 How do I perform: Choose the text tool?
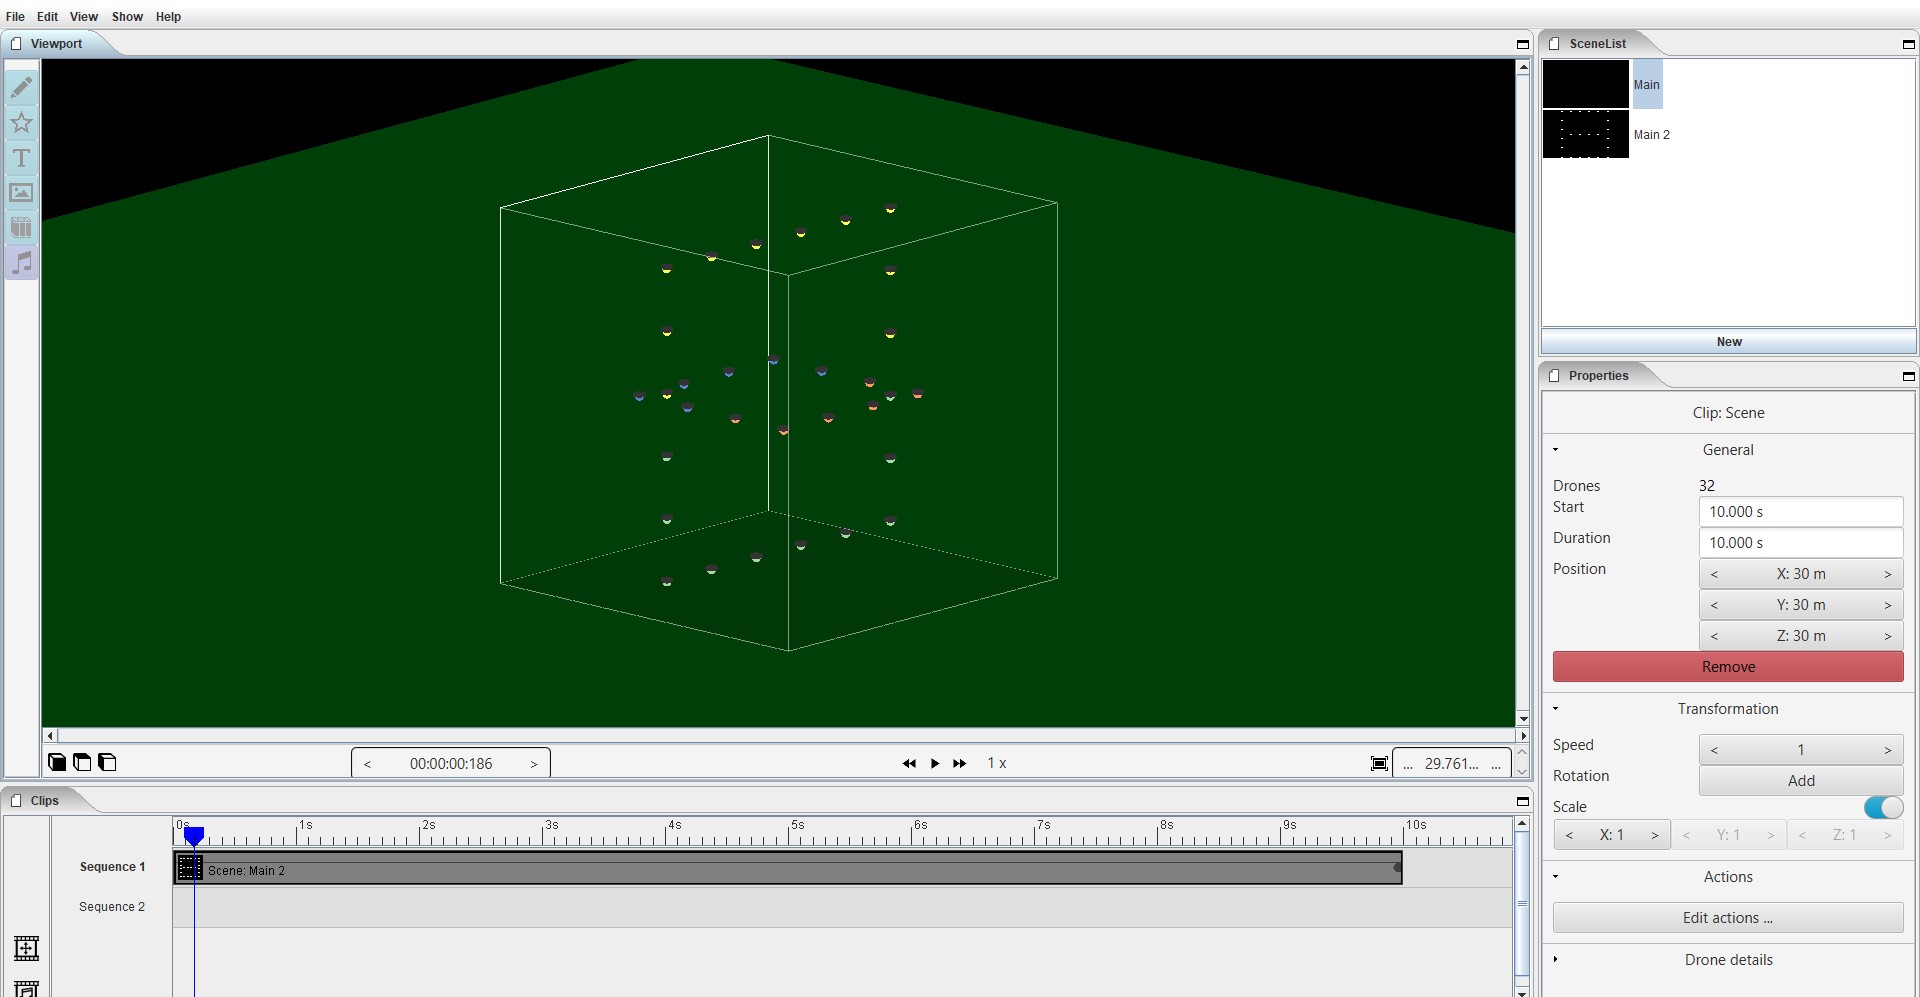click(21, 158)
